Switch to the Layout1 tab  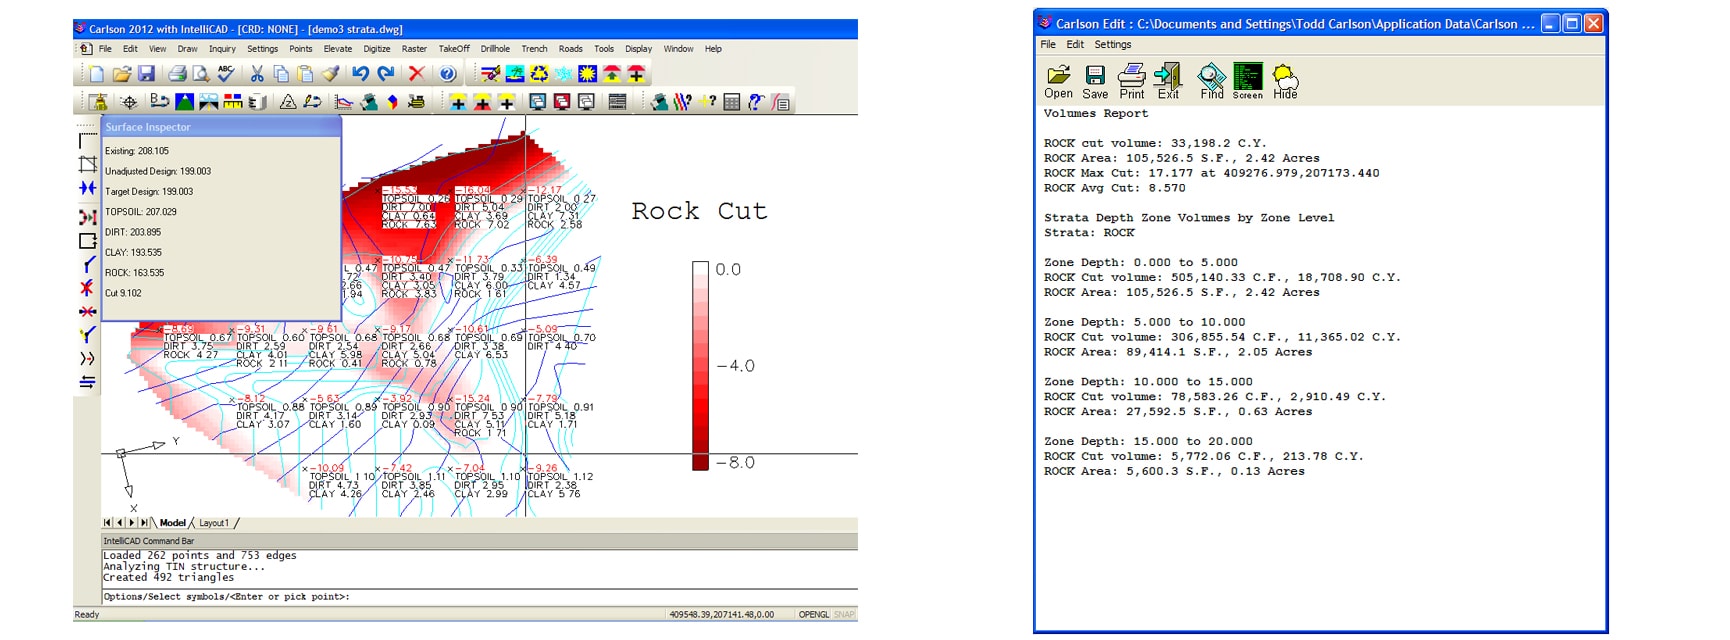coord(214,523)
